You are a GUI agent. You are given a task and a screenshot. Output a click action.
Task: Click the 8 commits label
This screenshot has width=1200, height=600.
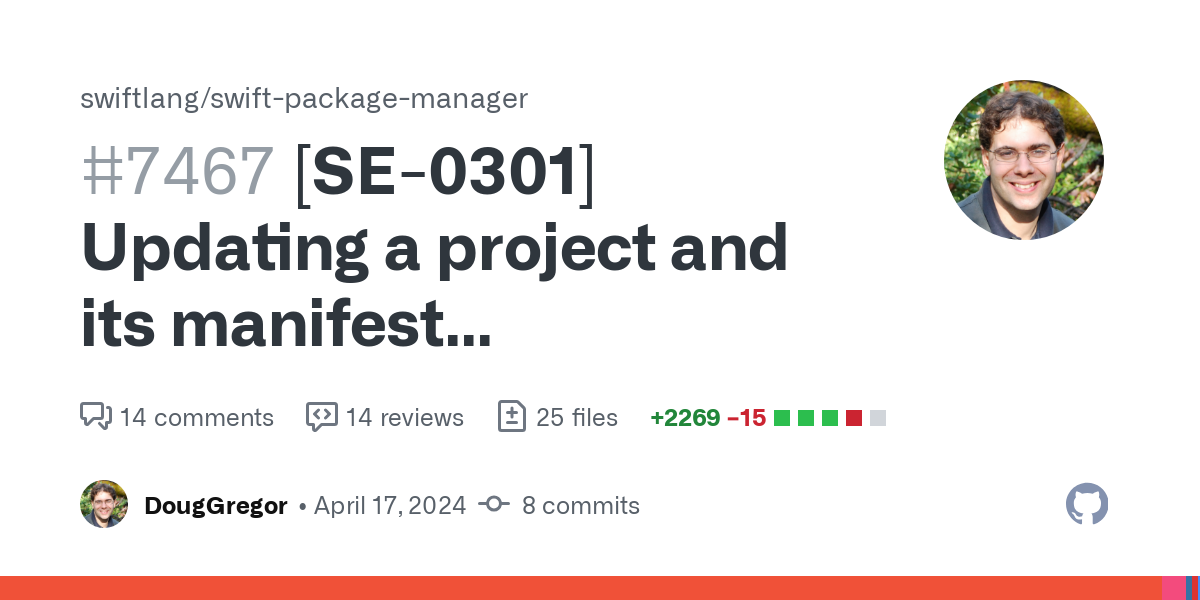click(x=581, y=506)
